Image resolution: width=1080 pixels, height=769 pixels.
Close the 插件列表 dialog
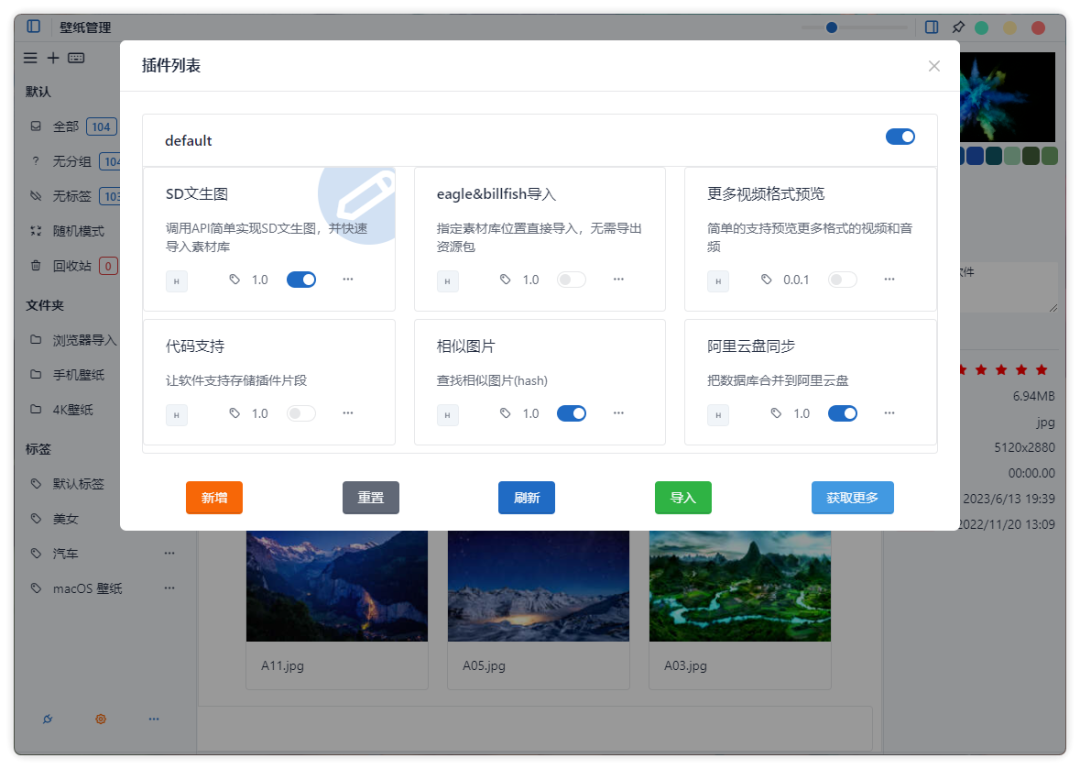coord(934,65)
